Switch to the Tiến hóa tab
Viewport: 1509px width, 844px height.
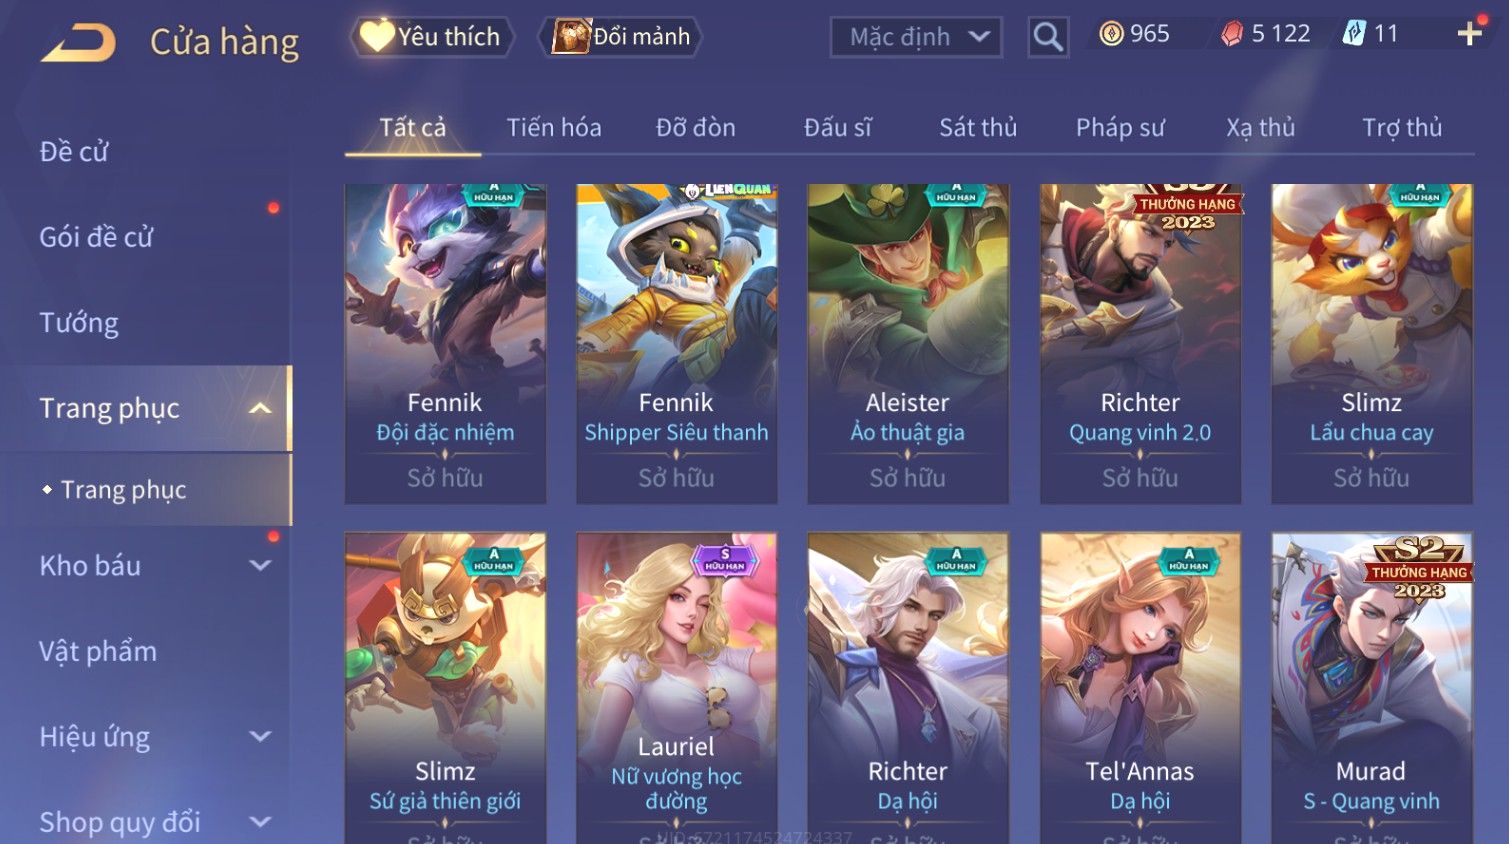coord(554,128)
